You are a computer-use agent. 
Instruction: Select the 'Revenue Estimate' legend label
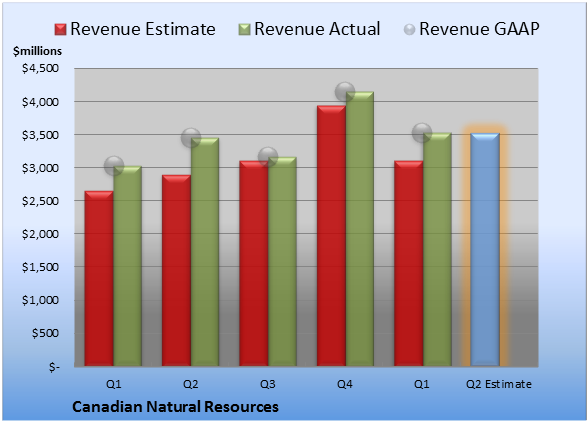coord(143,29)
